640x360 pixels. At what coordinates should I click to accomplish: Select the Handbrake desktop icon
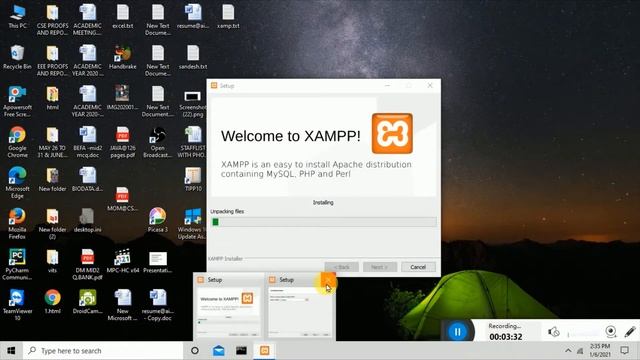[x=122, y=57]
